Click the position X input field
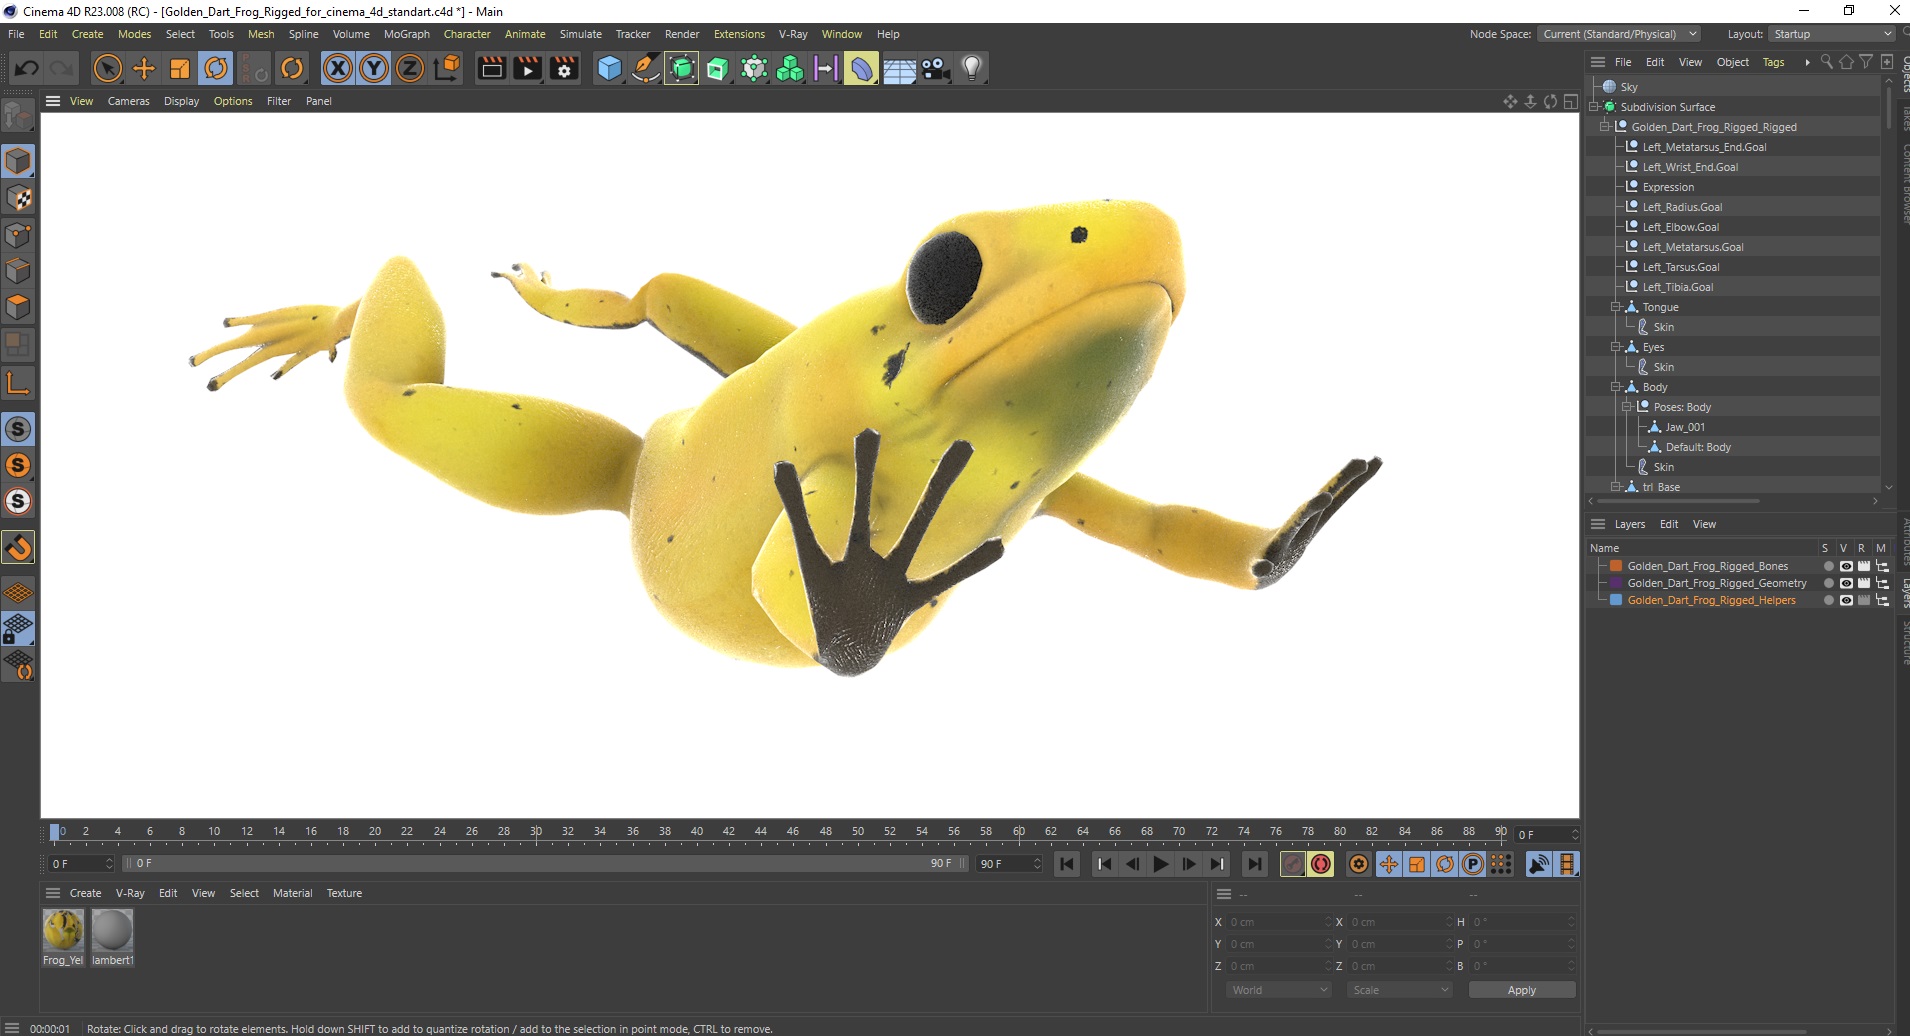 point(1279,922)
